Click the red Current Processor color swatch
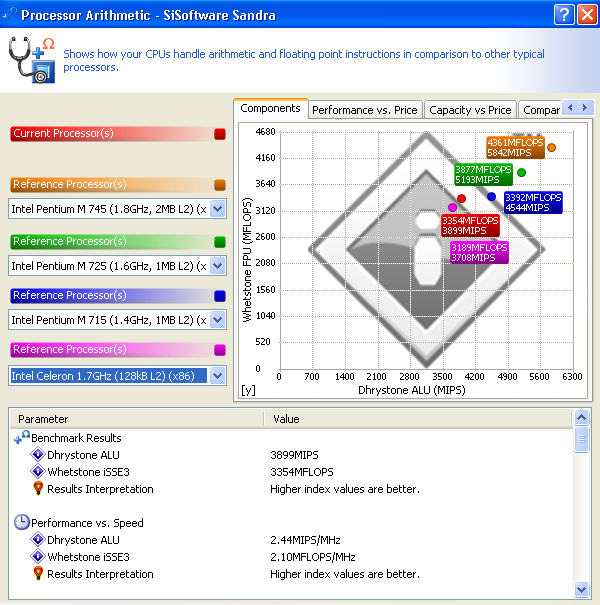 [220, 134]
